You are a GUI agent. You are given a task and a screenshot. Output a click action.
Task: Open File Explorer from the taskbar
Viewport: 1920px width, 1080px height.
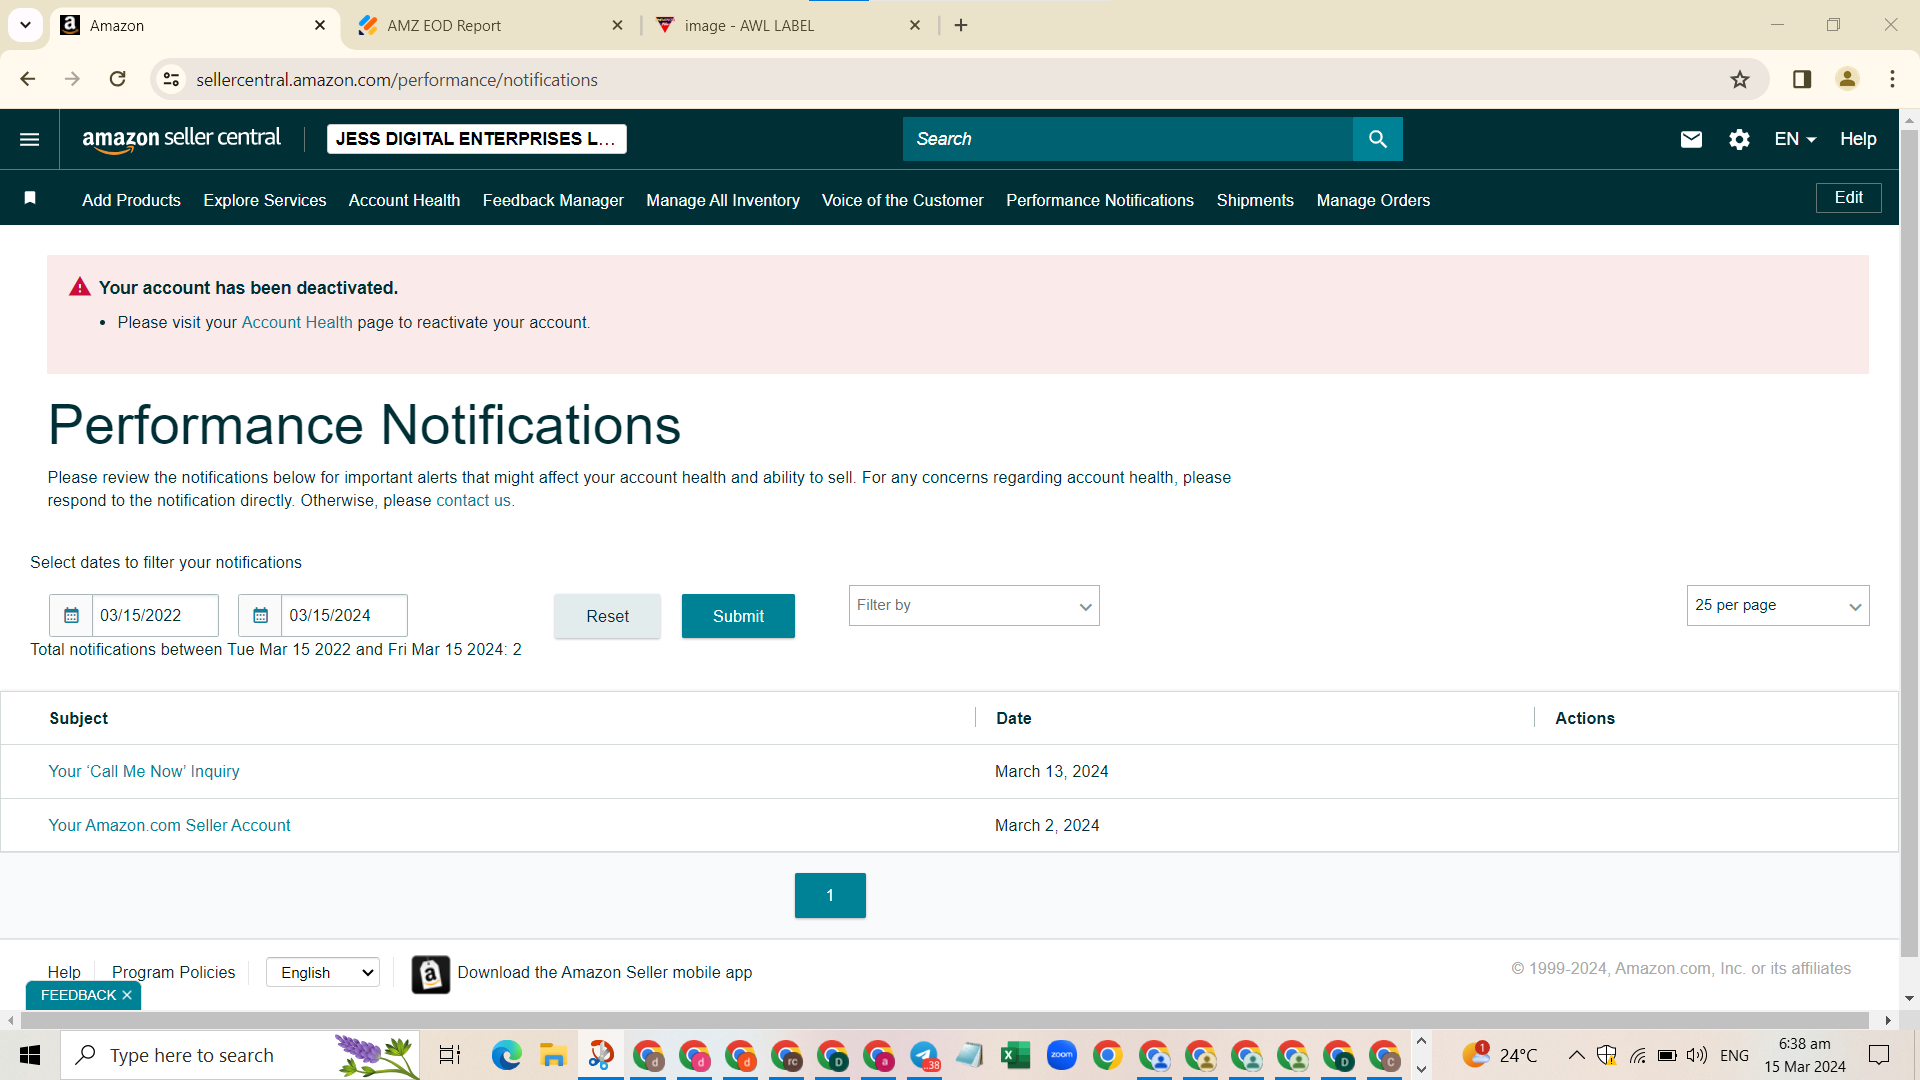(553, 1055)
